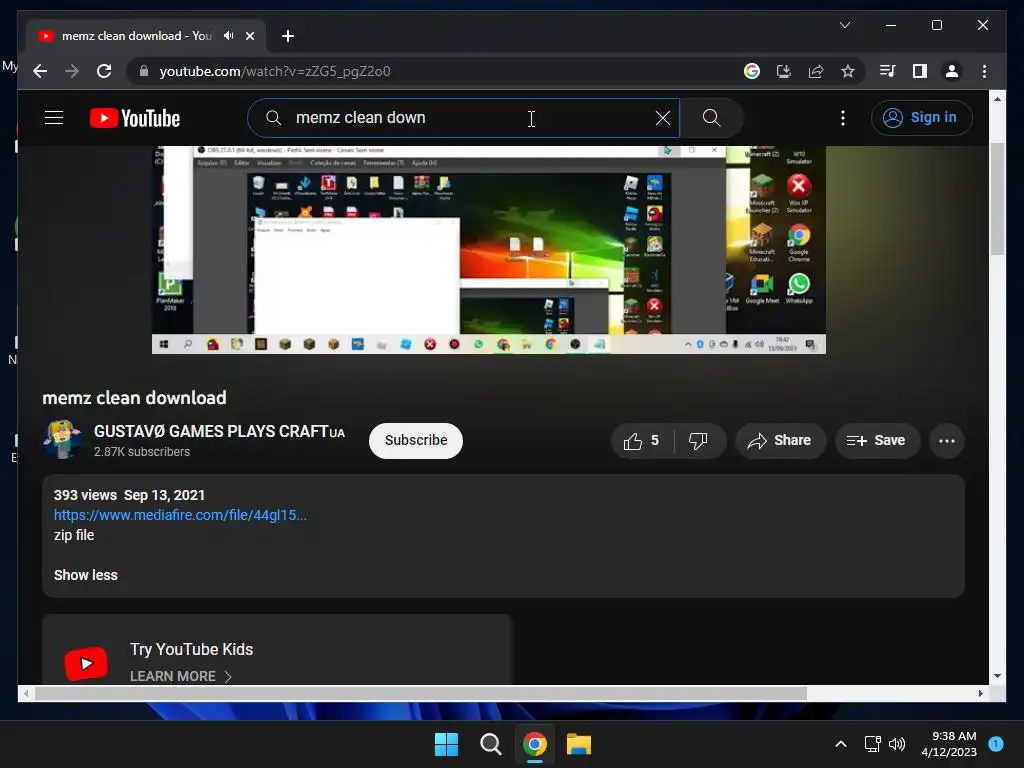Like the video with thumbs up

click(640, 441)
